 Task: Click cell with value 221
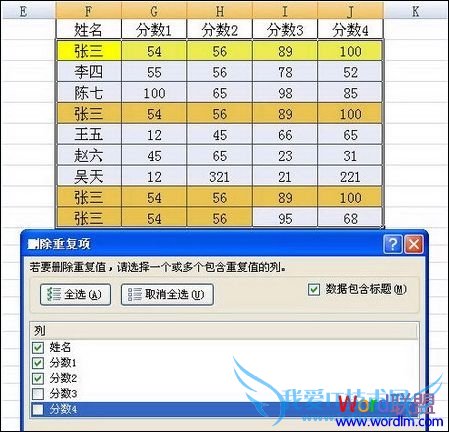[350, 177]
